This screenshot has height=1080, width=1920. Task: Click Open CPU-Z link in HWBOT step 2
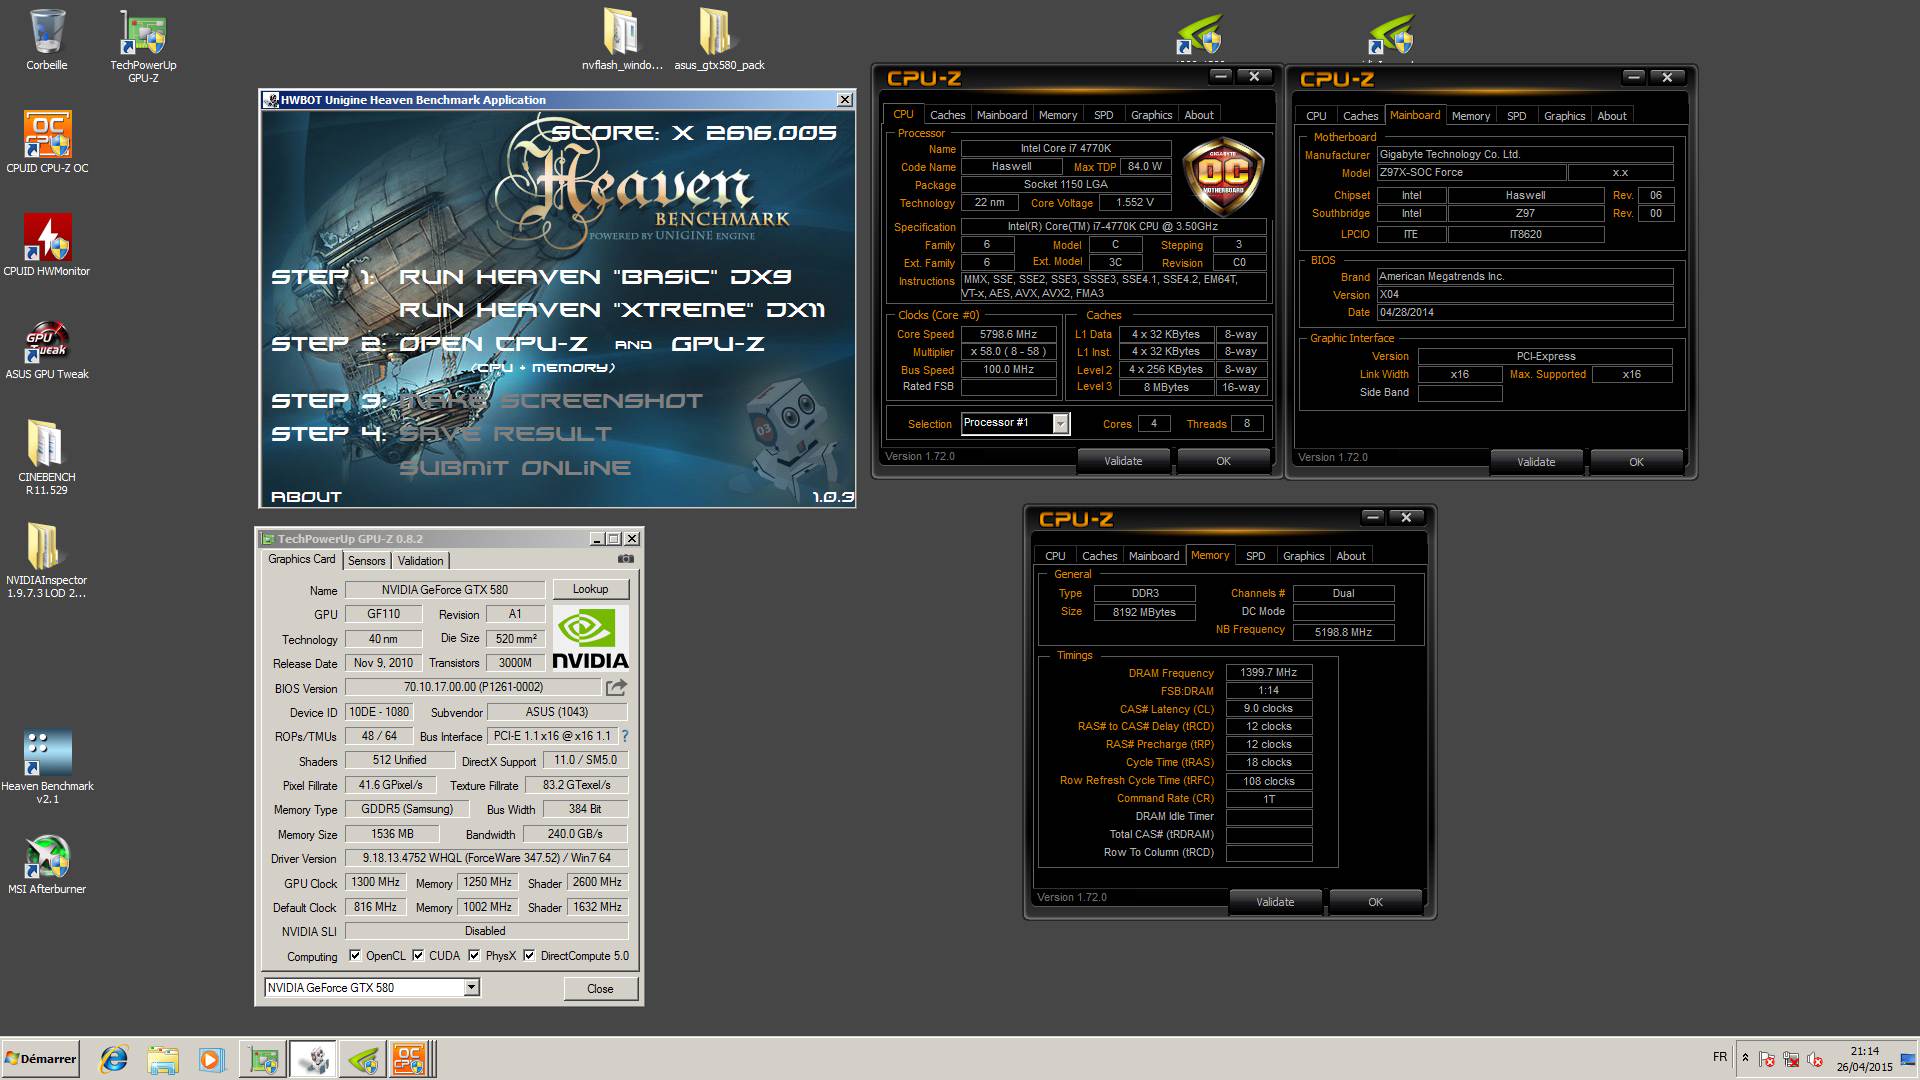[x=493, y=344]
